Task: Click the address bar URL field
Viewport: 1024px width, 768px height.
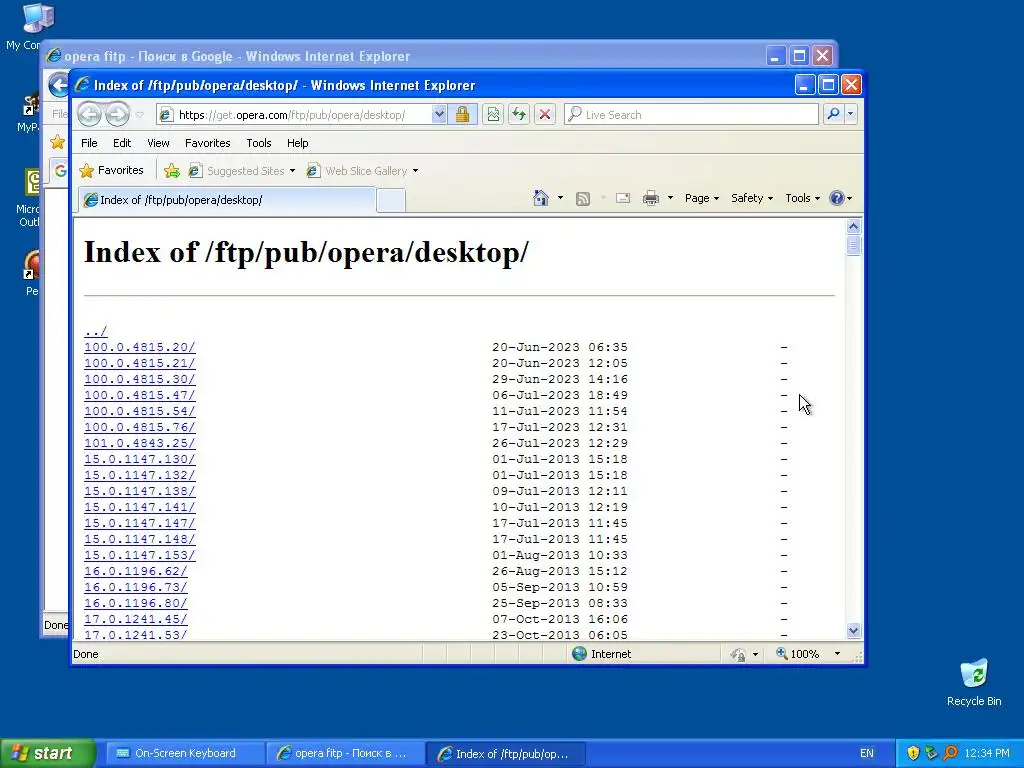Action: [x=294, y=115]
